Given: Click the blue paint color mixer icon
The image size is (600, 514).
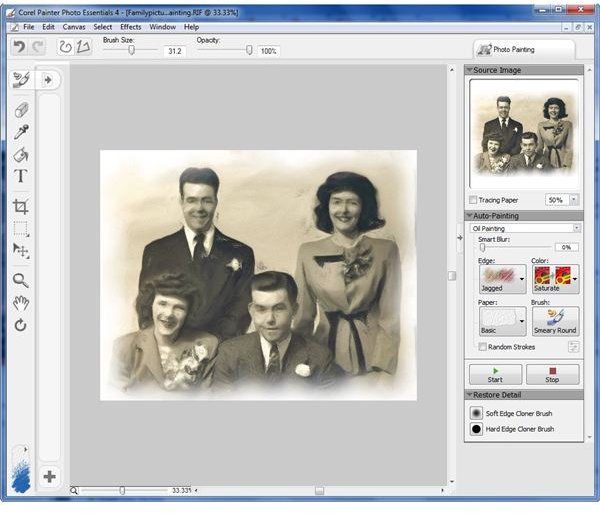Looking at the screenshot, I should (x=21, y=477).
